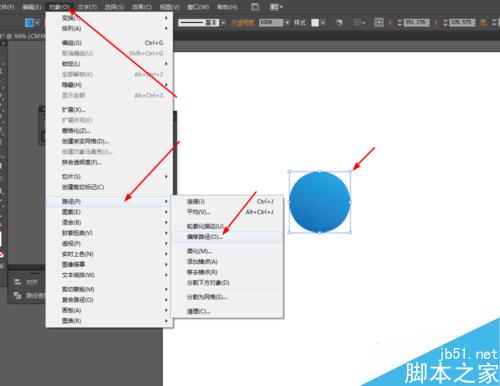This screenshot has height=386, width=500.
Task: Choose 轮廓化描边(U) Outline Stroke
Action: (227, 226)
